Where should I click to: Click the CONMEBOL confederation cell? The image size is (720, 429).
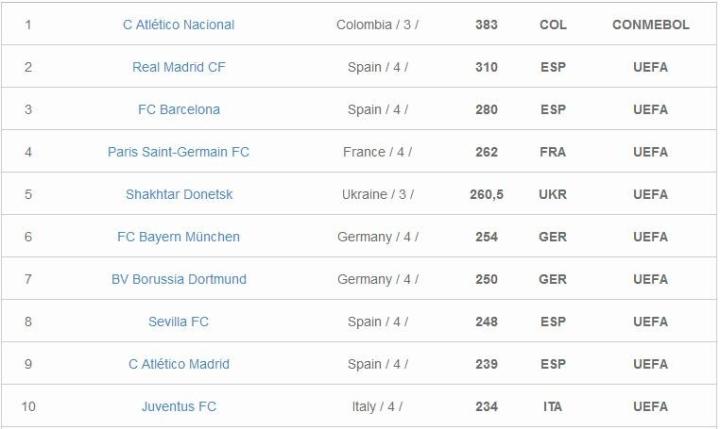650,25
